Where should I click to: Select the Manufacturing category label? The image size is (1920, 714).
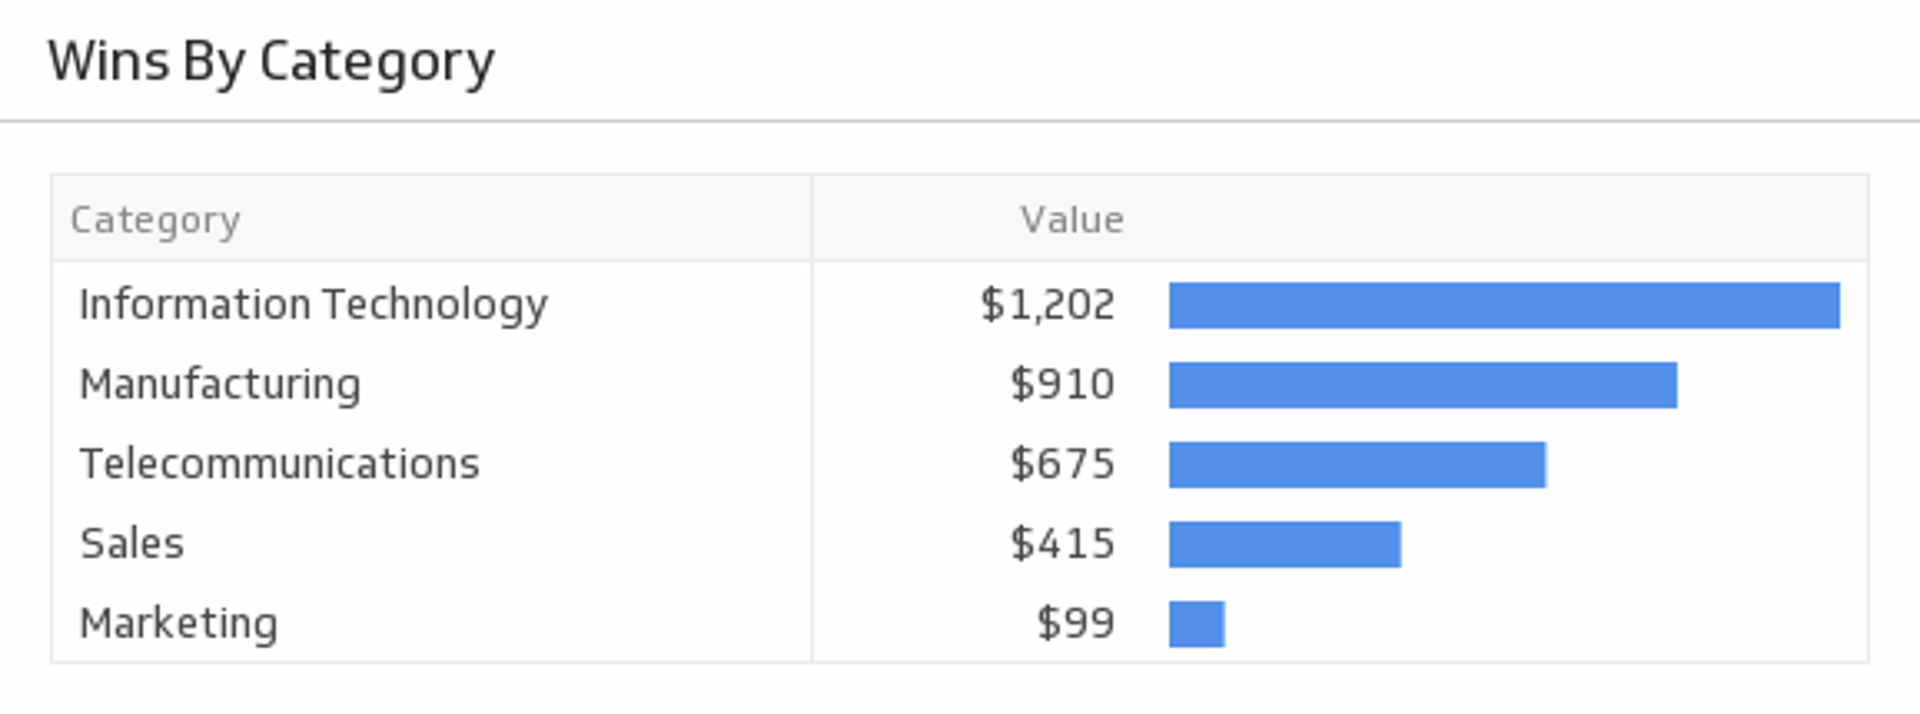220,385
